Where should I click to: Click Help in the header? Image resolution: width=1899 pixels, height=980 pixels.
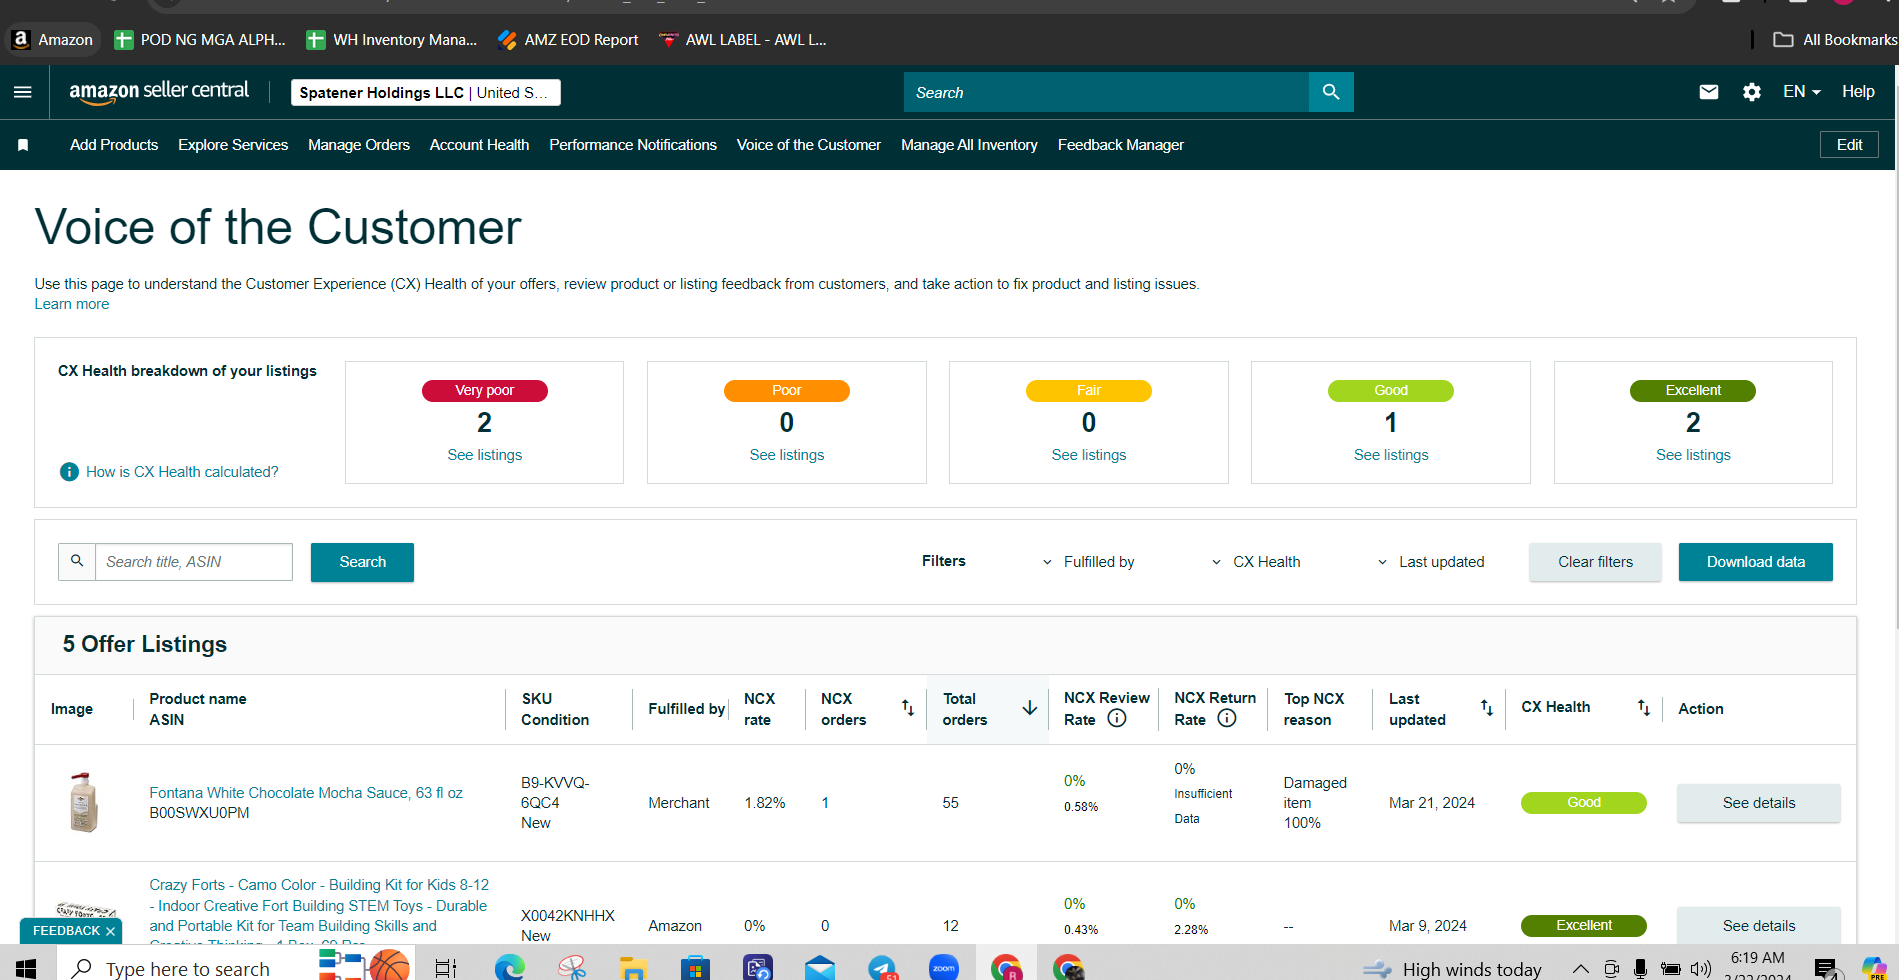1858,92
